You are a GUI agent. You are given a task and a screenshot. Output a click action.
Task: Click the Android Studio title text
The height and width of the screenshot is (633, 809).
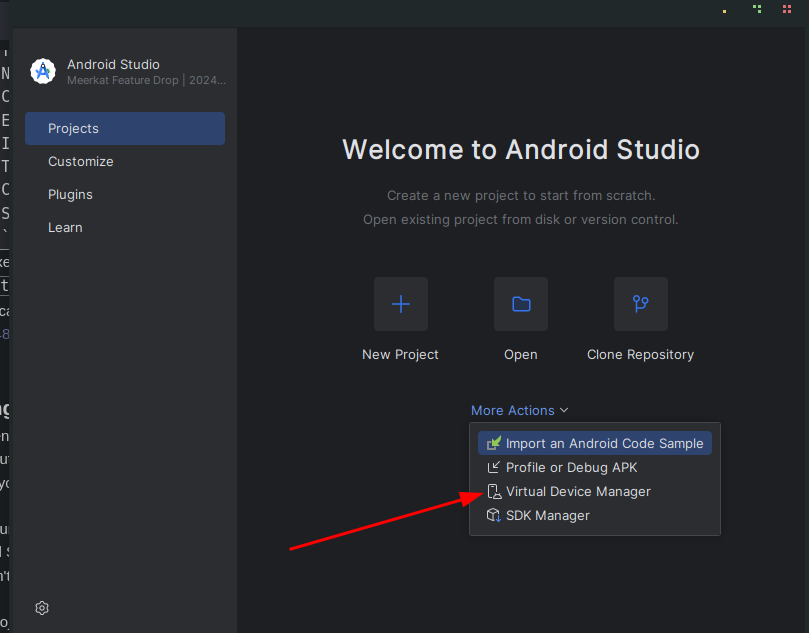114,64
